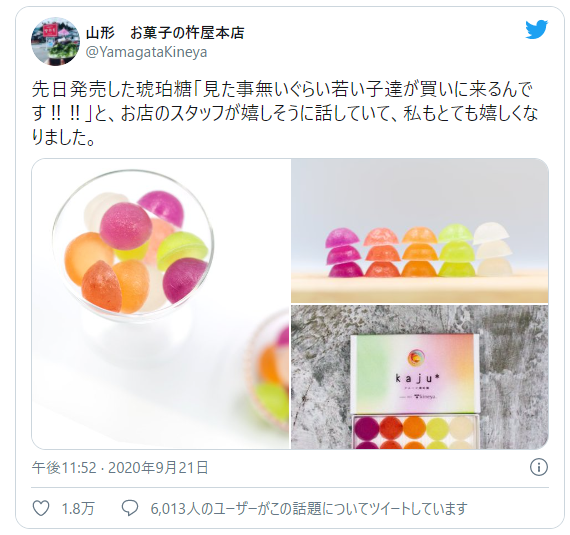Click the orange candy row in the box
570x535 pixels.
click(x=414, y=433)
